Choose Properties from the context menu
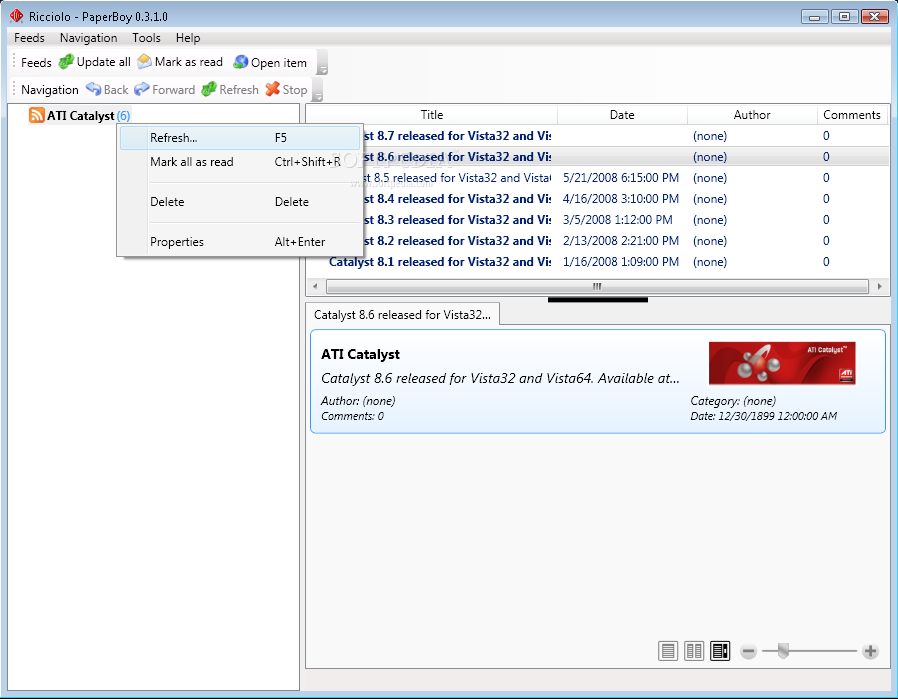The image size is (898, 699). (240, 242)
